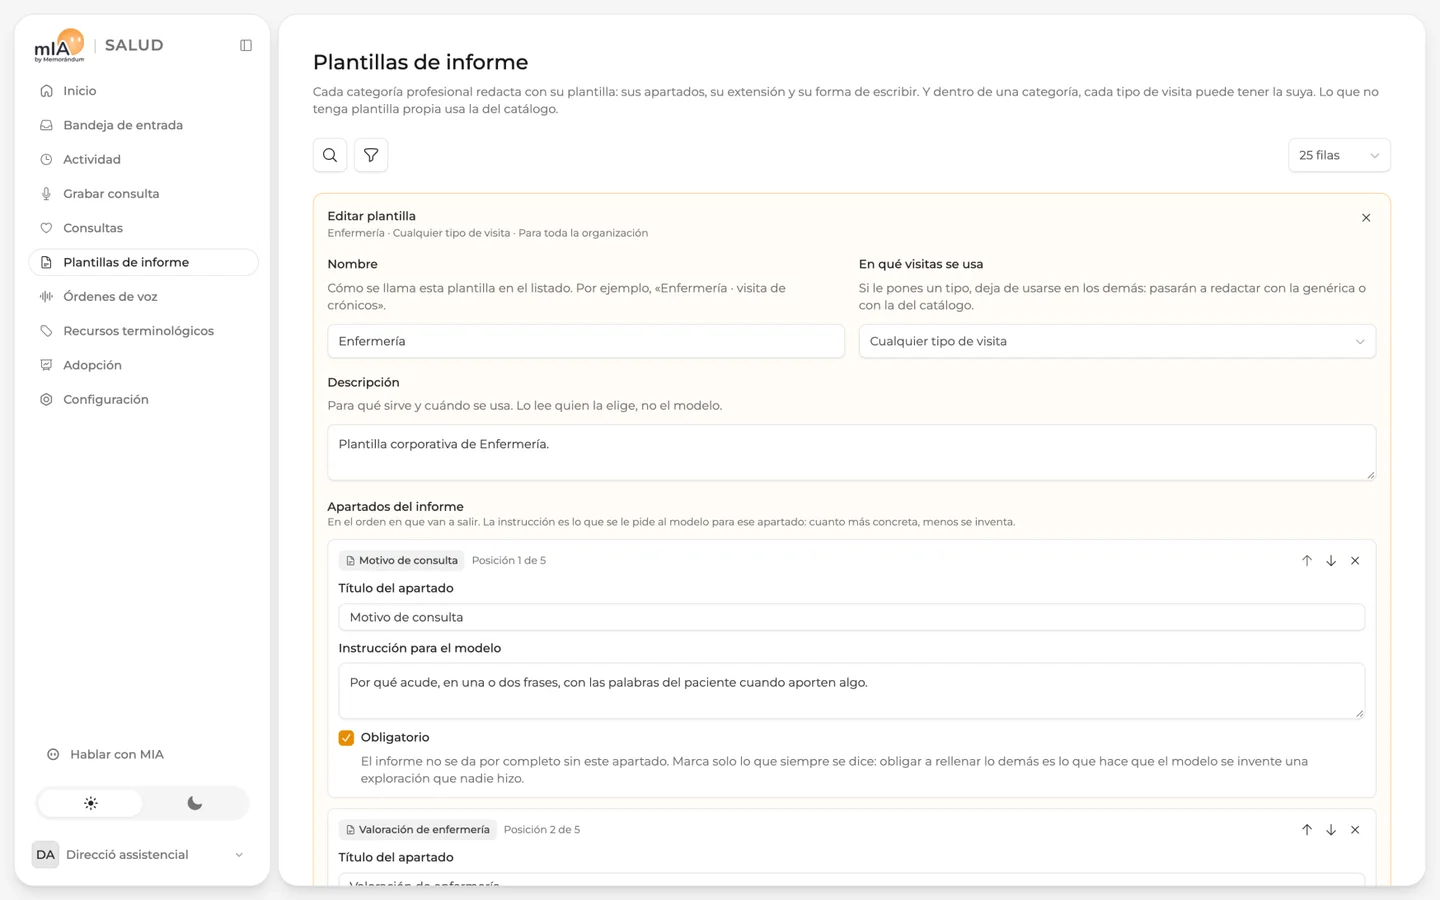Open the filter options
This screenshot has height=900, width=1440.
pos(371,155)
